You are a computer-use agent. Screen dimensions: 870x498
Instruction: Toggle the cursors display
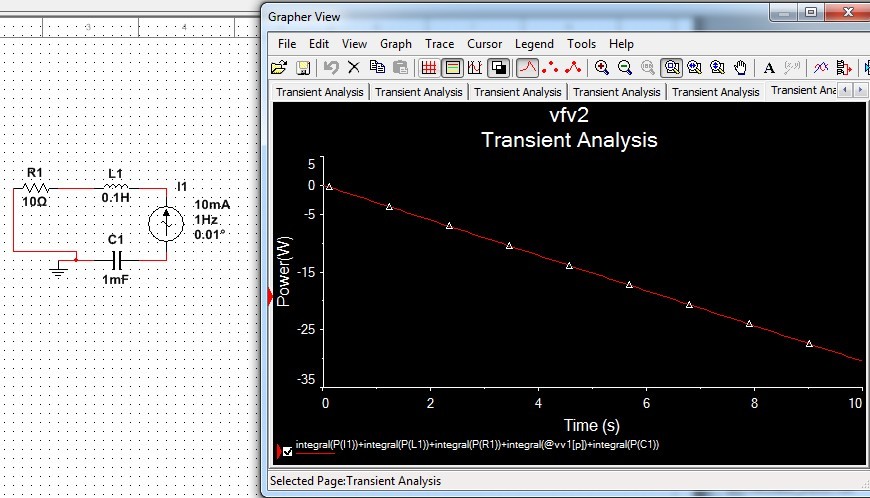pyautogui.click(x=475, y=68)
